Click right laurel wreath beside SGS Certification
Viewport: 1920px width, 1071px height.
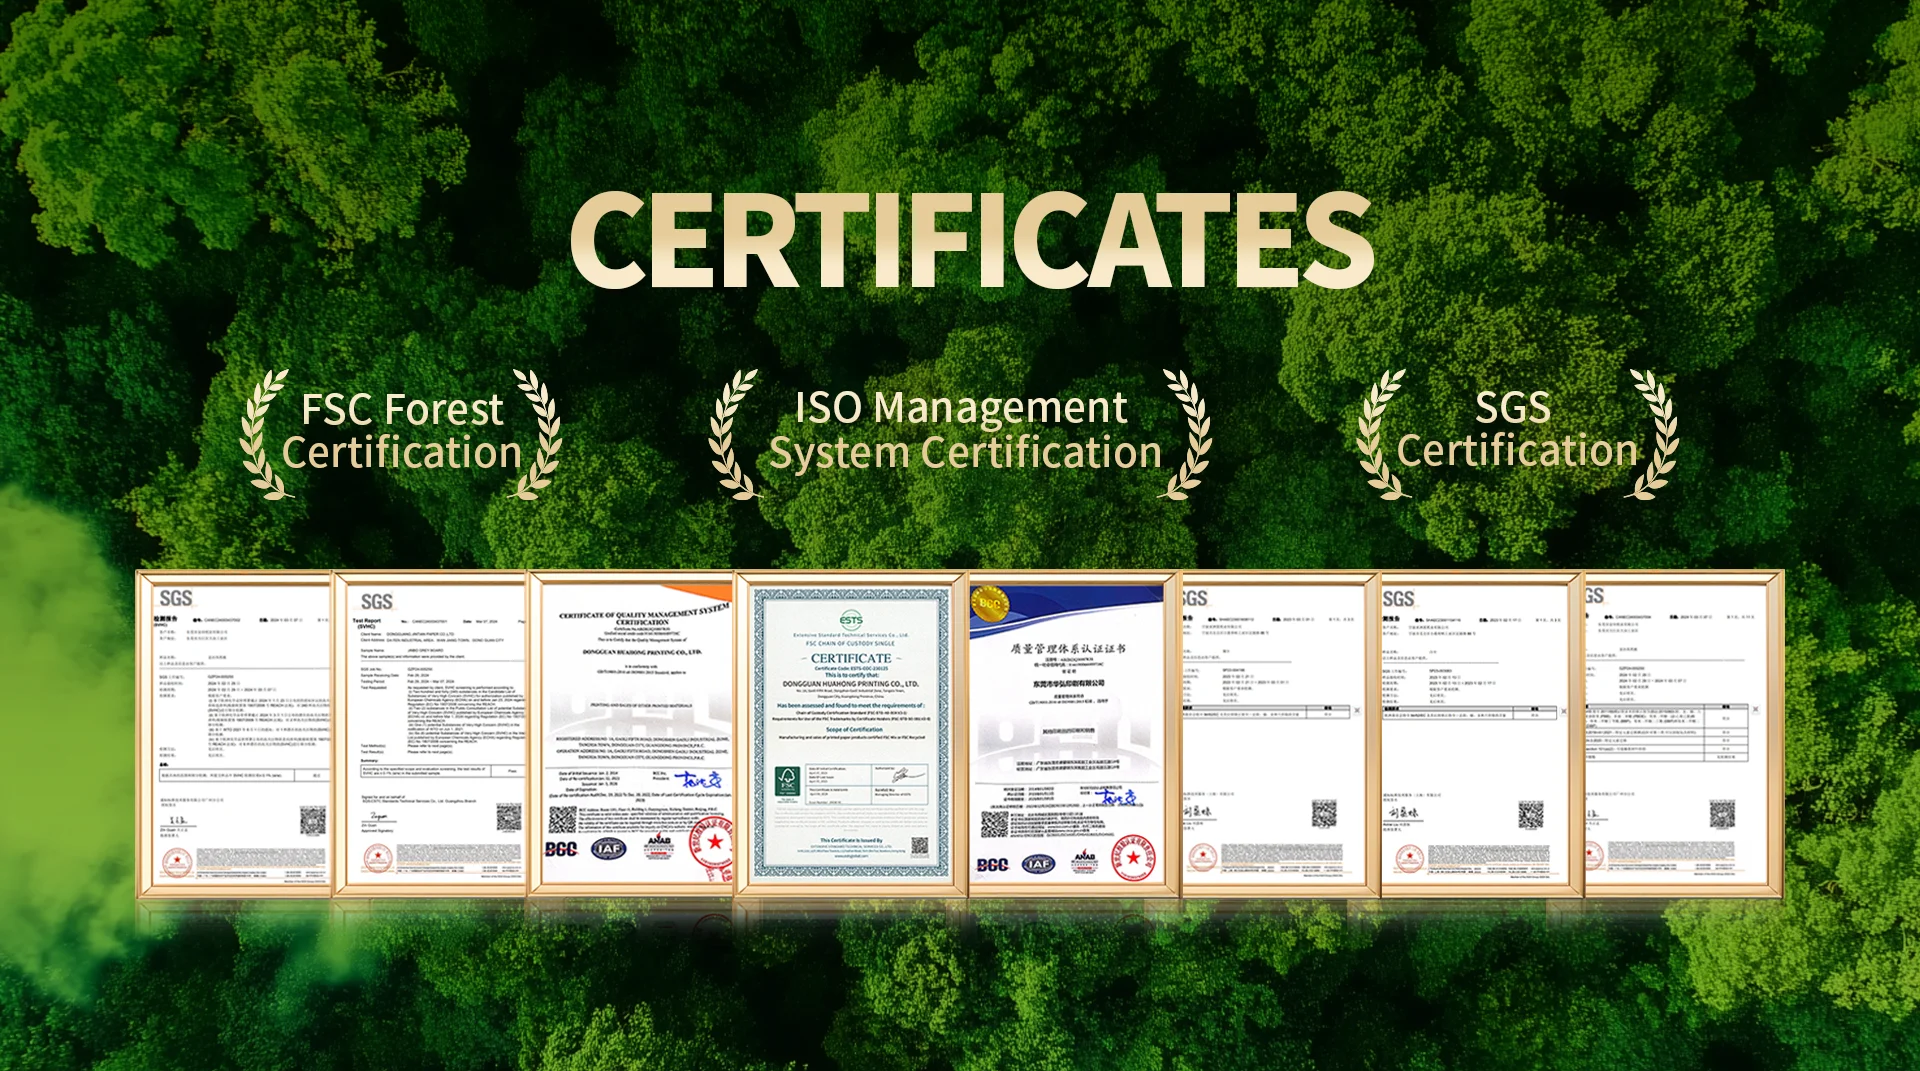(x=1655, y=435)
